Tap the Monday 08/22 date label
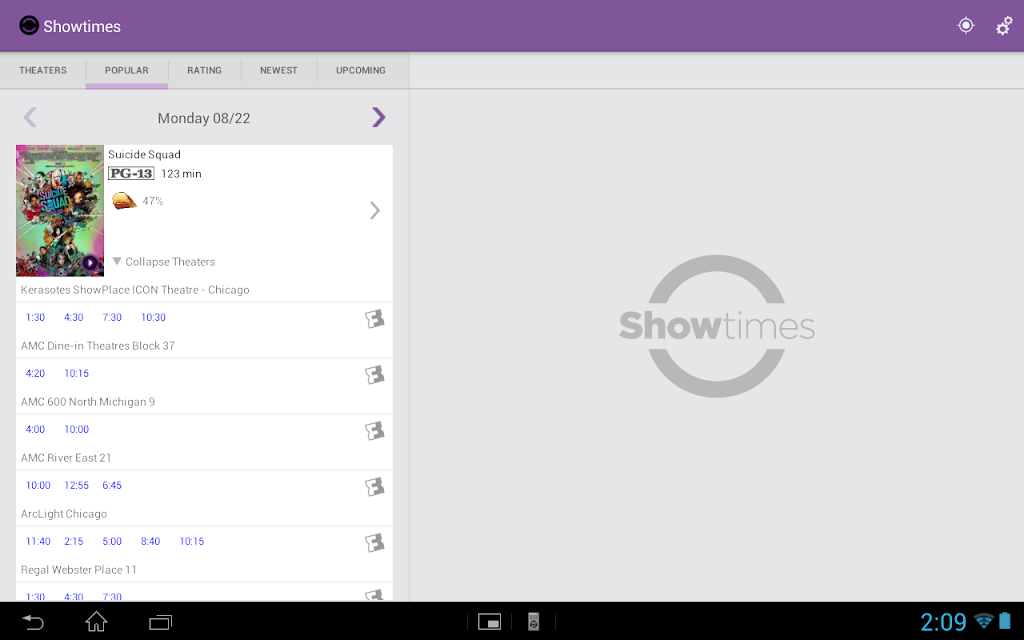 pos(204,118)
